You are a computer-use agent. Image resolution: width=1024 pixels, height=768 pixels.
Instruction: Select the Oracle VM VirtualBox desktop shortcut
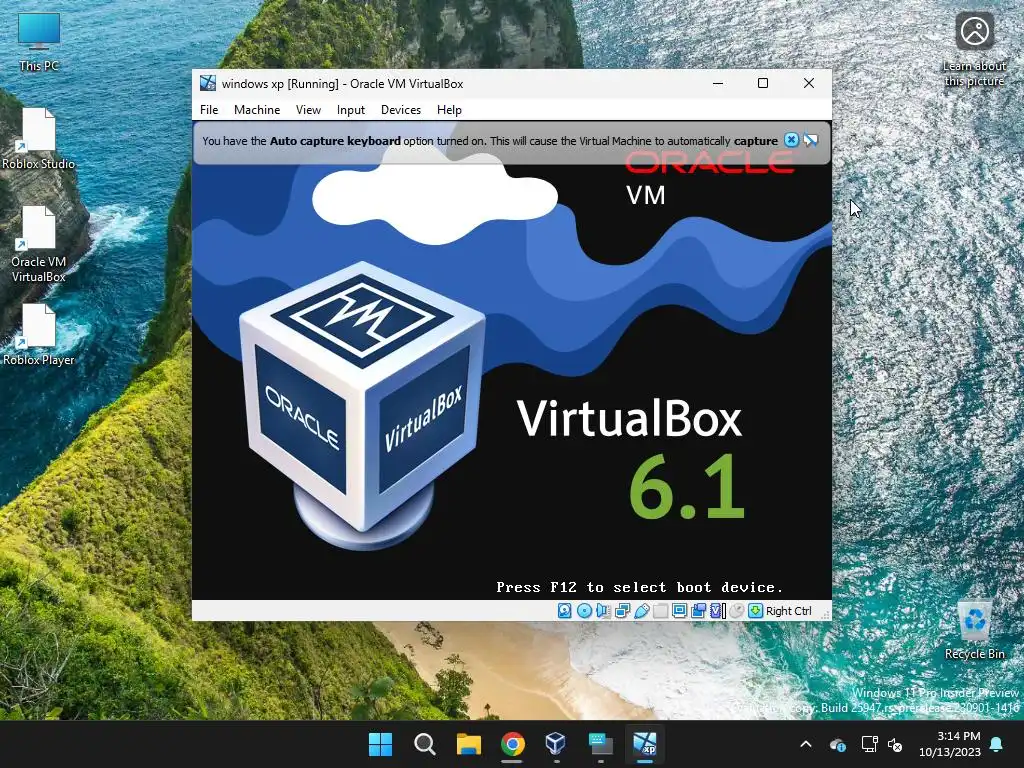coord(39,245)
